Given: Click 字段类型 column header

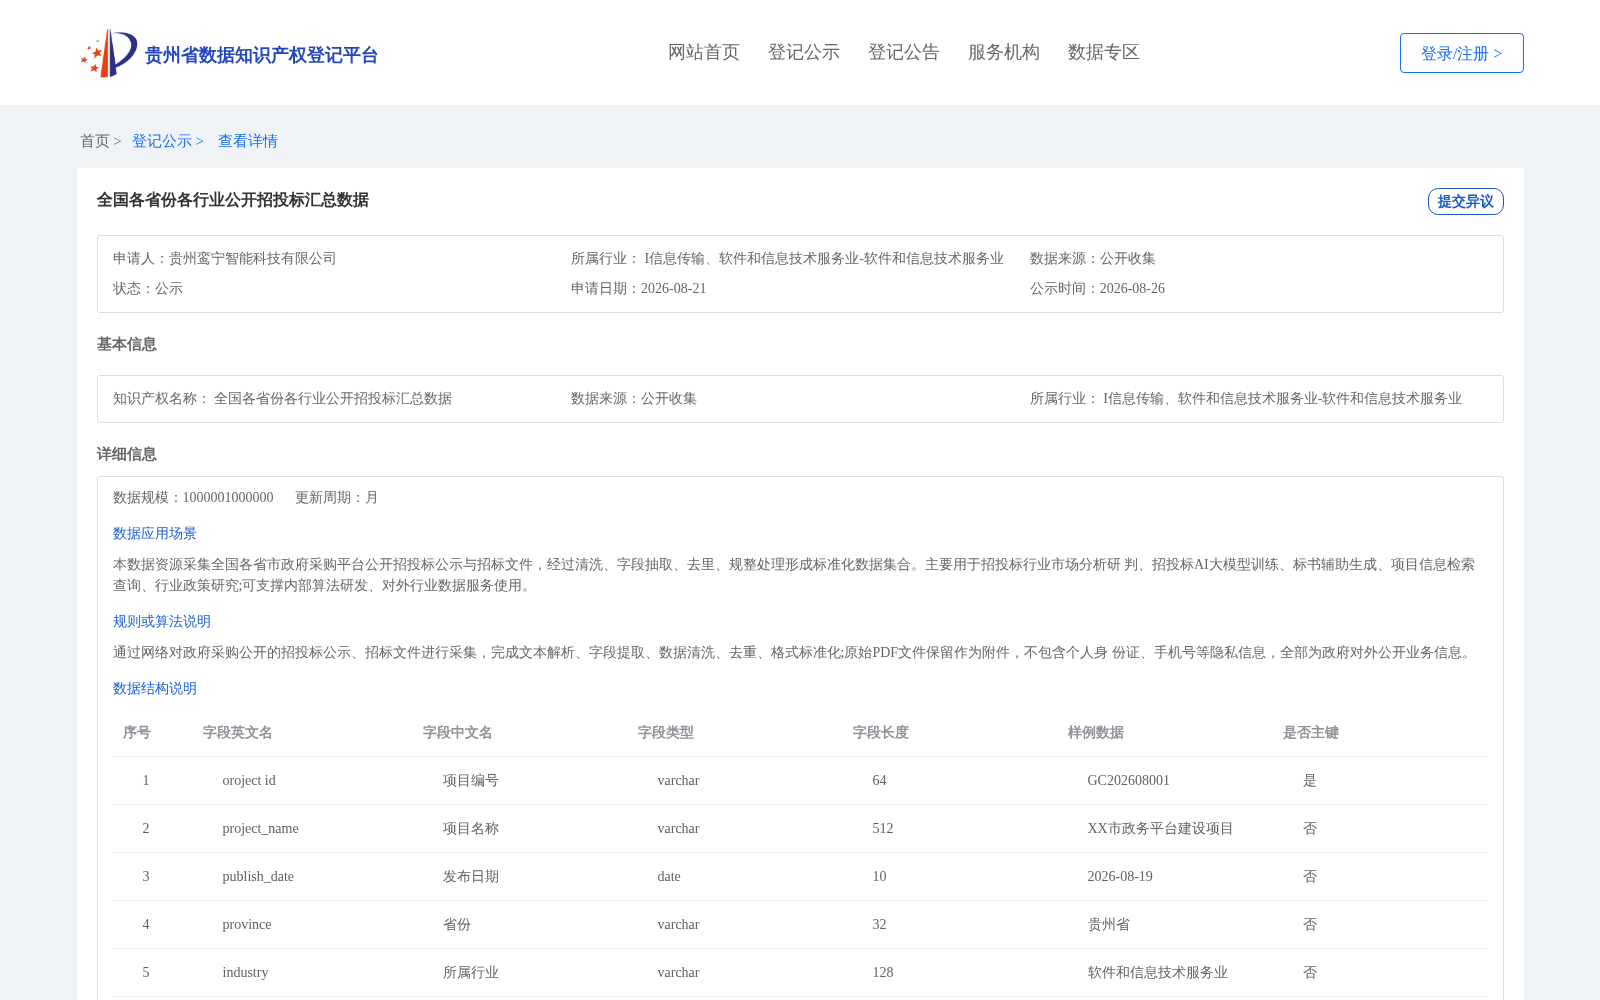Looking at the screenshot, I should 666,732.
